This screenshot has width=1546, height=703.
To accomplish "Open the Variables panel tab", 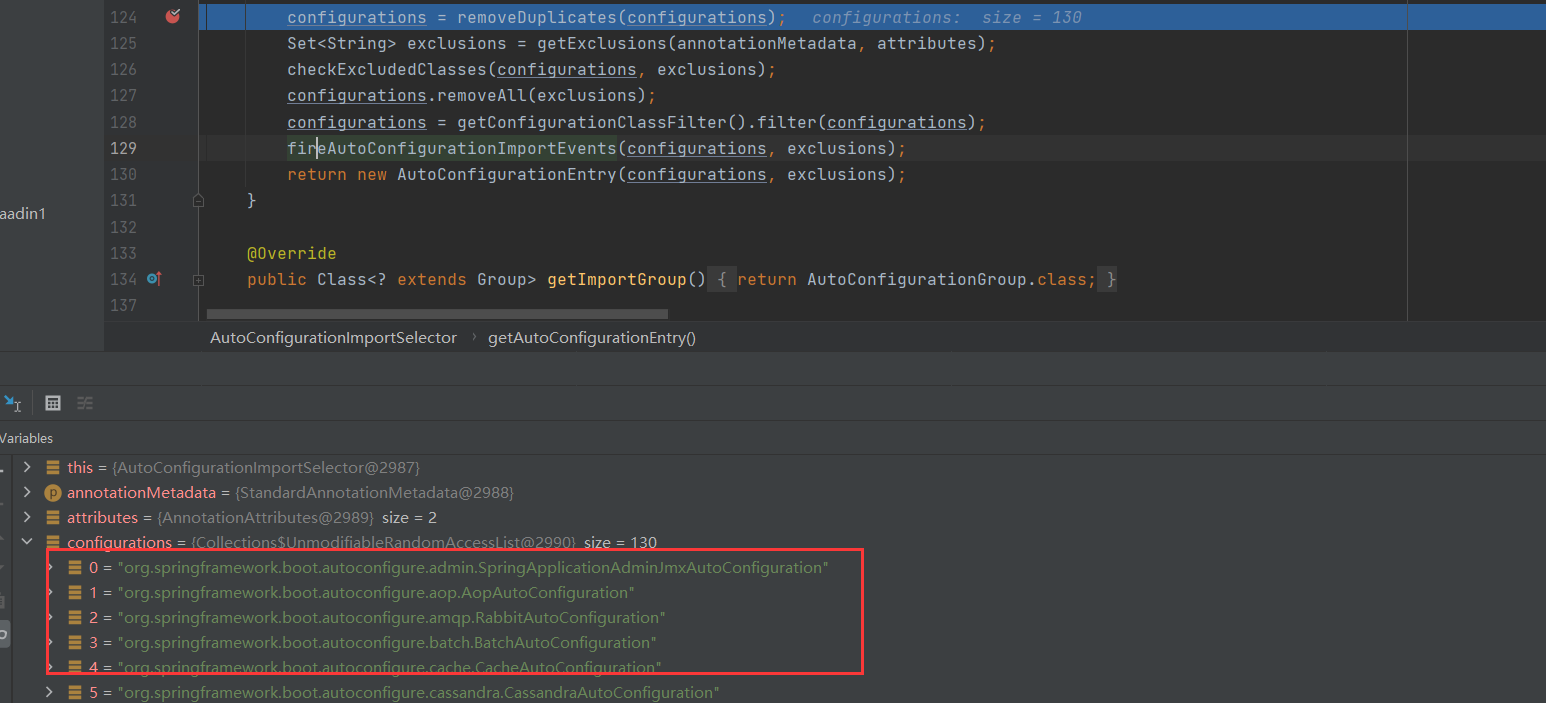I will click(x=26, y=438).
